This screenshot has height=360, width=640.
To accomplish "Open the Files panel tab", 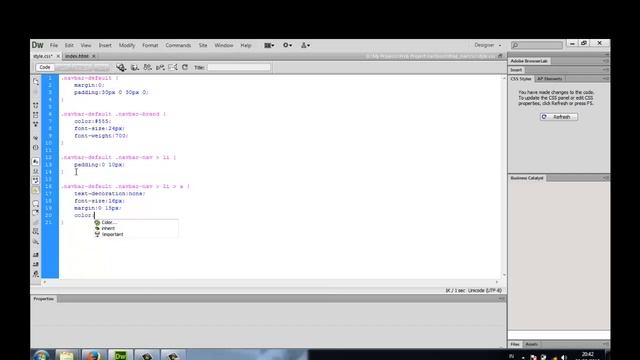I will coord(515,344).
